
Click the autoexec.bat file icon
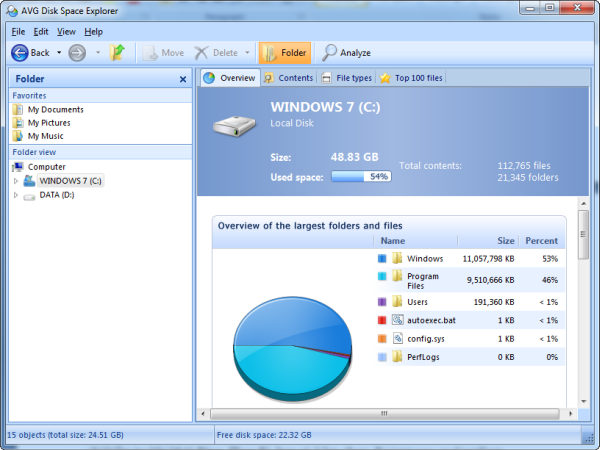pyautogui.click(x=398, y=320)
